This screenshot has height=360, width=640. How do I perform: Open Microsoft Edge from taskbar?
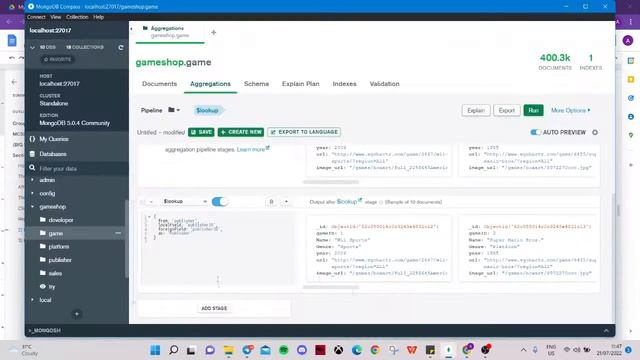(357, 350)
